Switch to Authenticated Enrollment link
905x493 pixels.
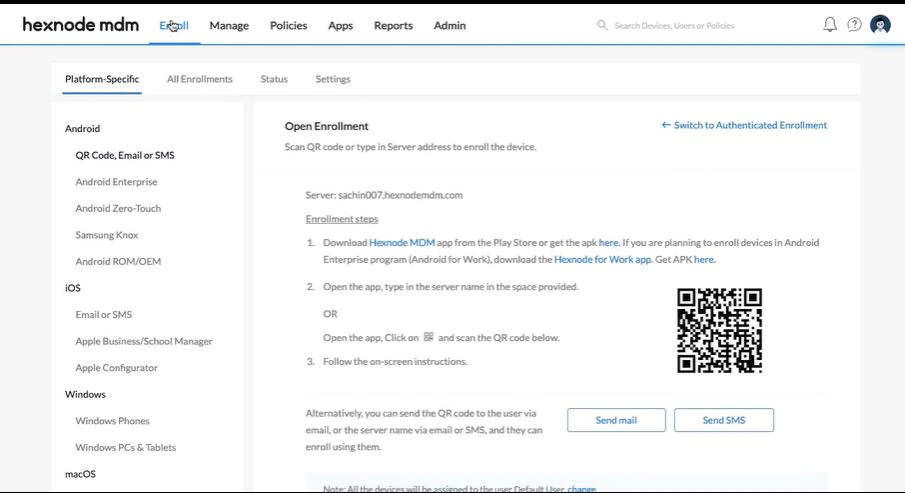tap(744, 125)
